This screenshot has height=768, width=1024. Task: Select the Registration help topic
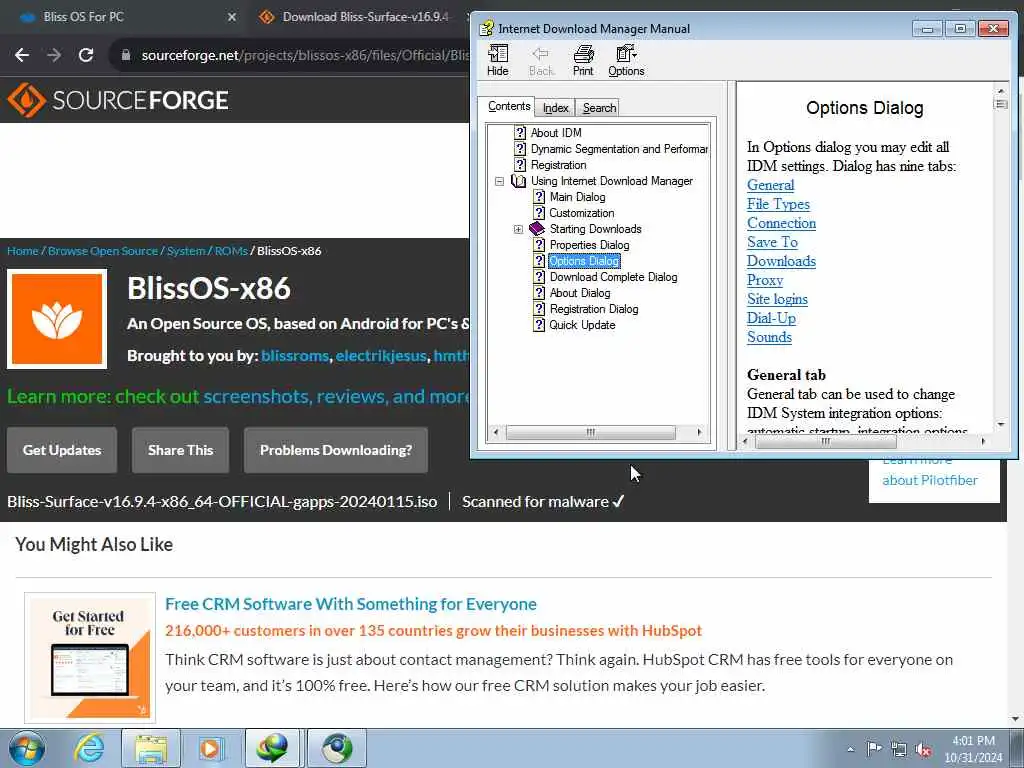coord(558,165)
